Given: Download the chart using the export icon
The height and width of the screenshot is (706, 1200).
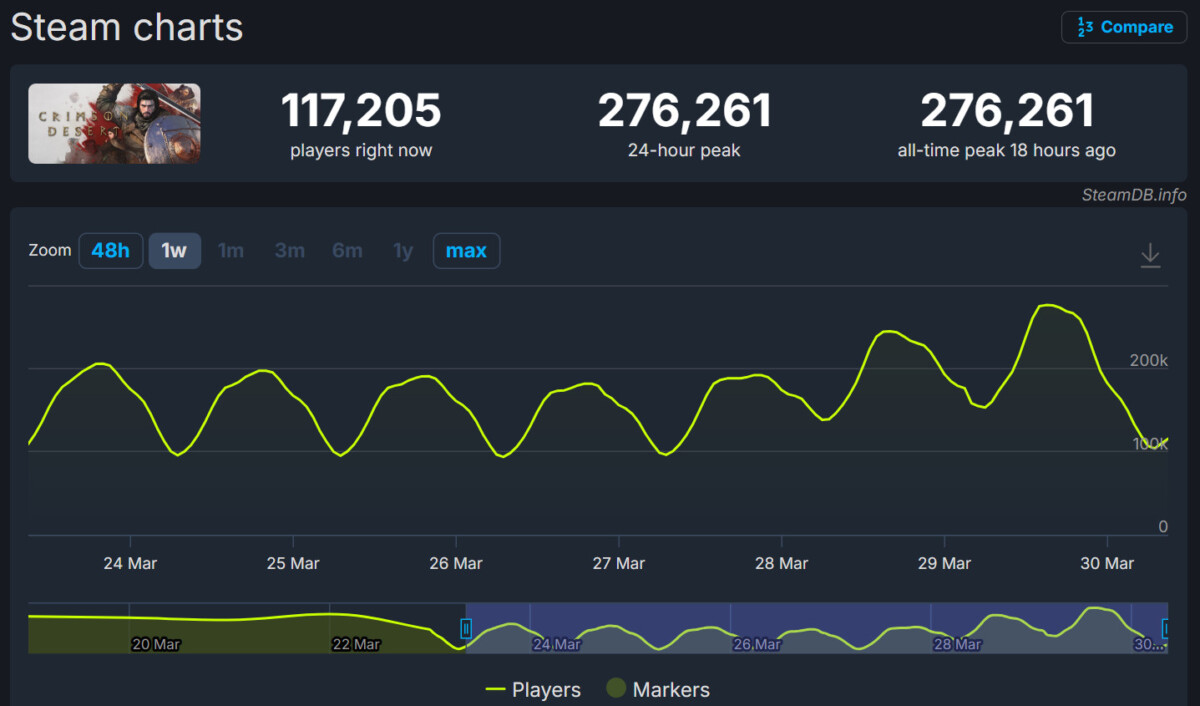Looking at the screenshot, I should click(x=1150, y=255).
